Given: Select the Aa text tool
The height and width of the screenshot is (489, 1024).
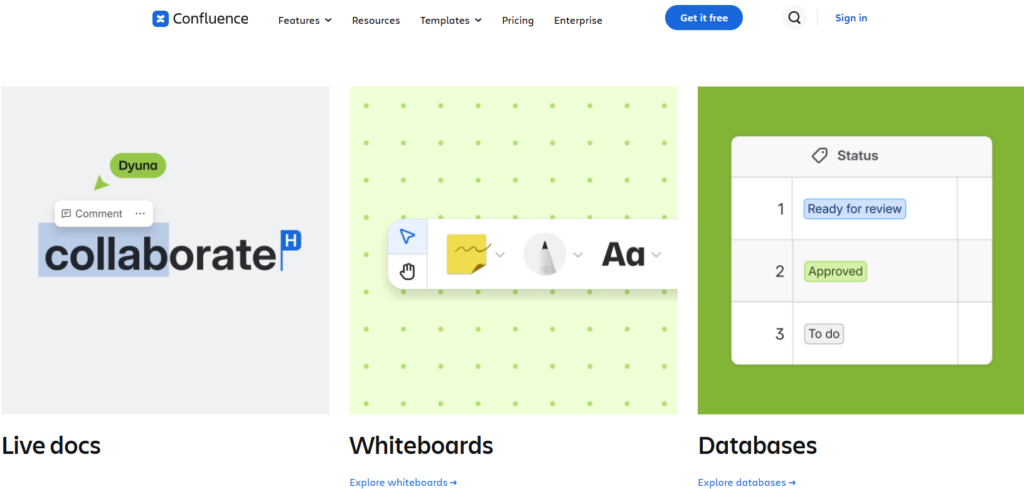Looking at the screenshot, I should click(622, 254).
